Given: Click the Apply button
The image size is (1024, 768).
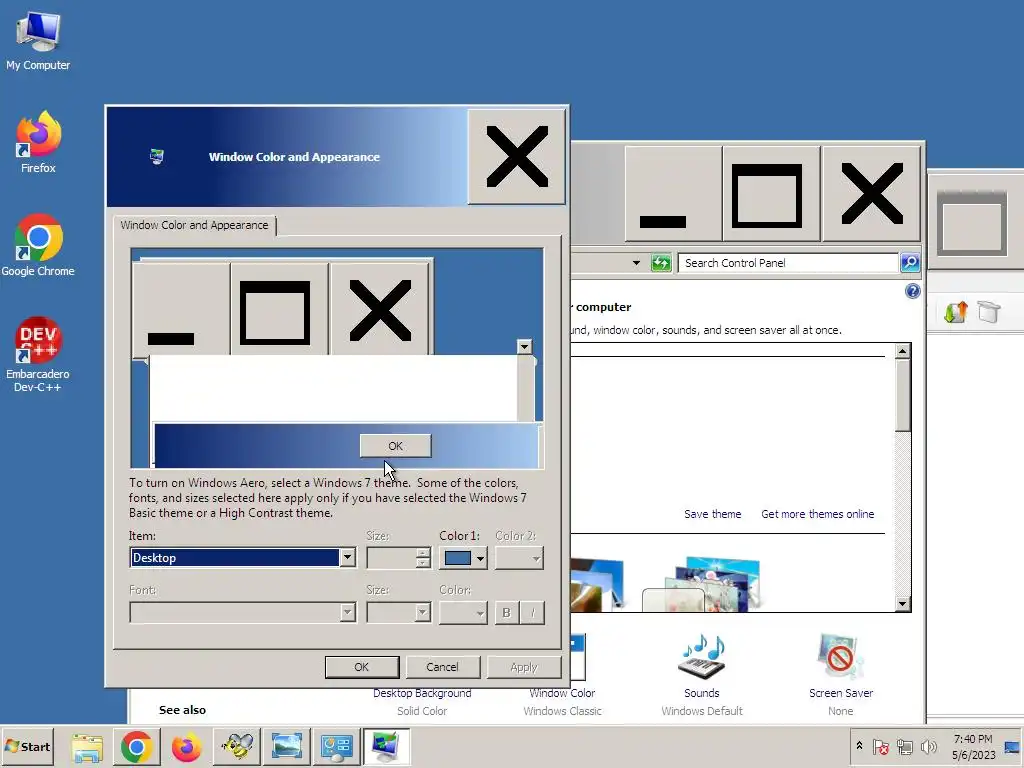Looking at the screenshot, I should 524,667.
